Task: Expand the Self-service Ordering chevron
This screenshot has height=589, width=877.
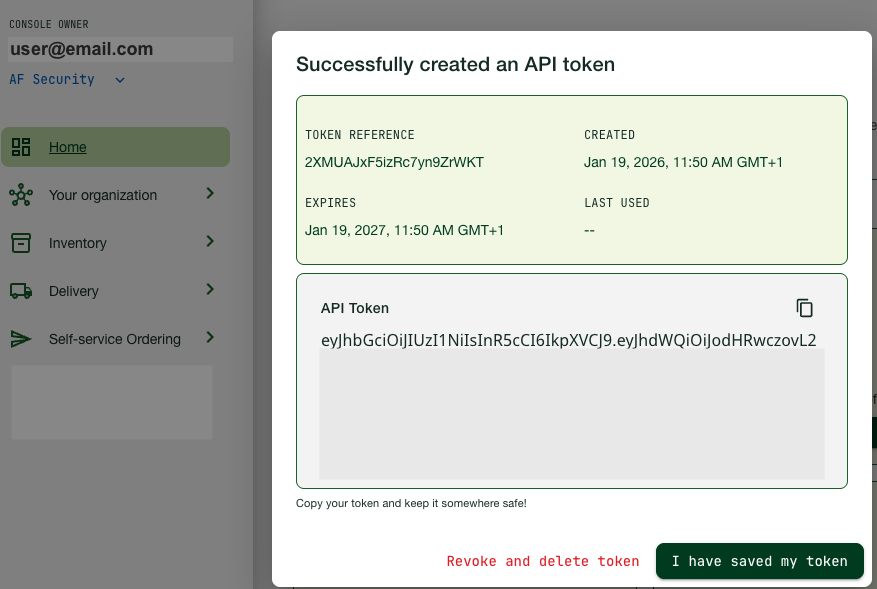Action: coord(210,338)
